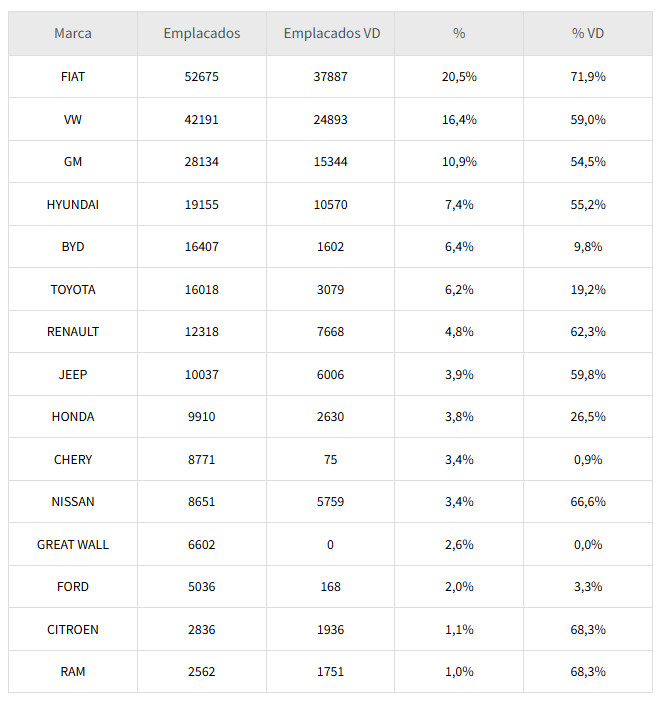Click the HONDA brand cell
Screen dimensions: 666x705
click(73, 417)
